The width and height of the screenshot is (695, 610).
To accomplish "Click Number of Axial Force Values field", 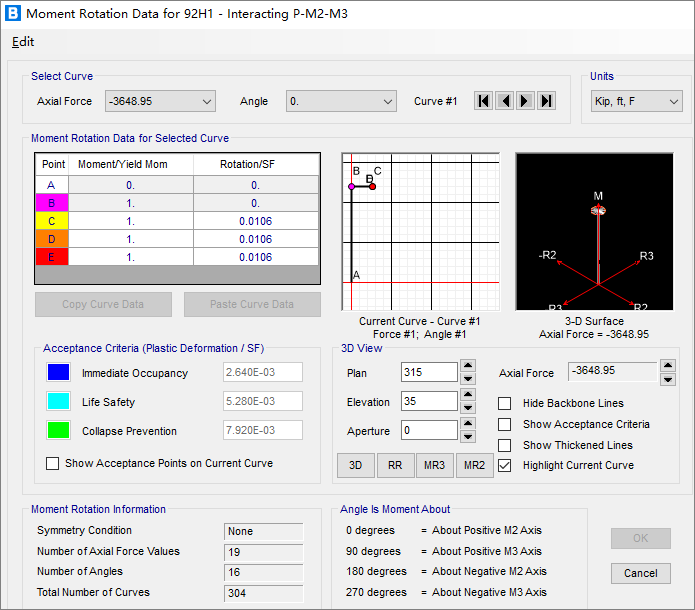I will [264, 552].
